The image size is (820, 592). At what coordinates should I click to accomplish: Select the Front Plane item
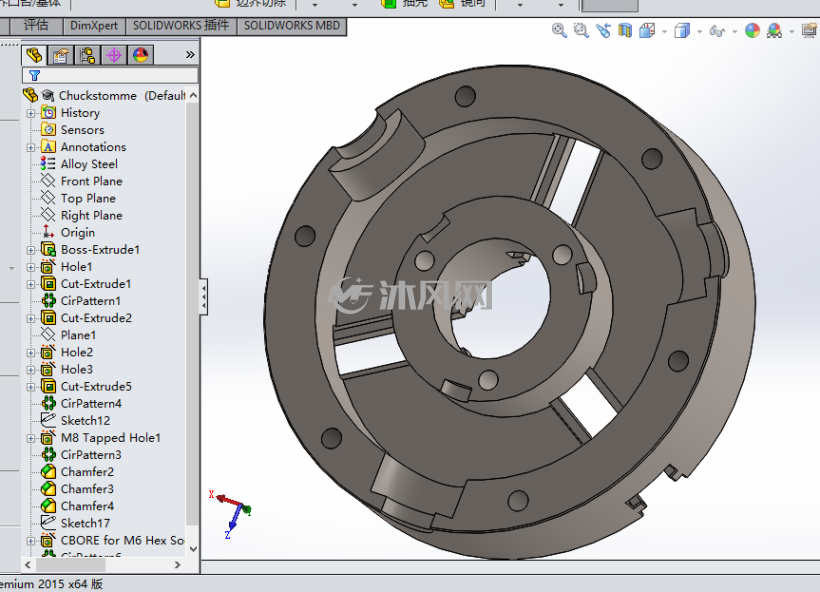coord(82,181)
